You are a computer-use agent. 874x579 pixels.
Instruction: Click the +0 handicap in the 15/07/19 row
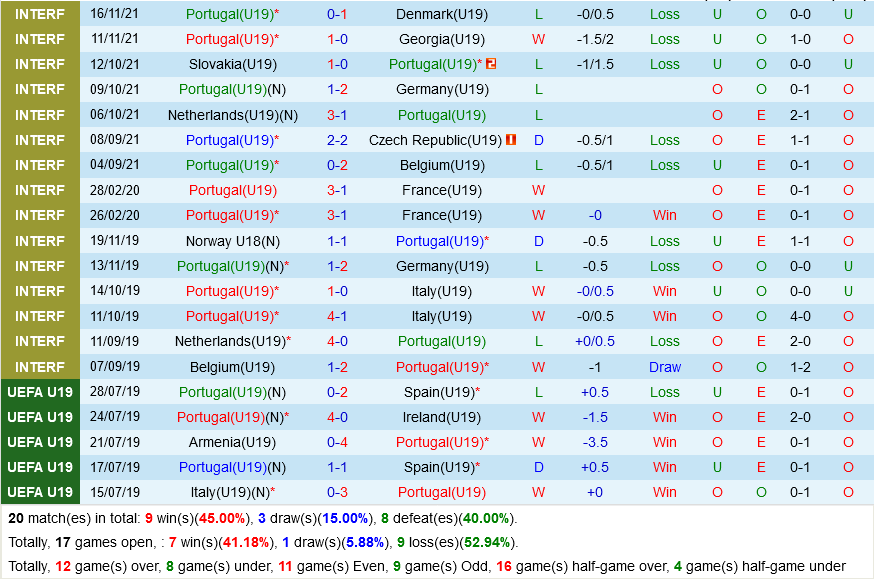[x=595, y=493]
